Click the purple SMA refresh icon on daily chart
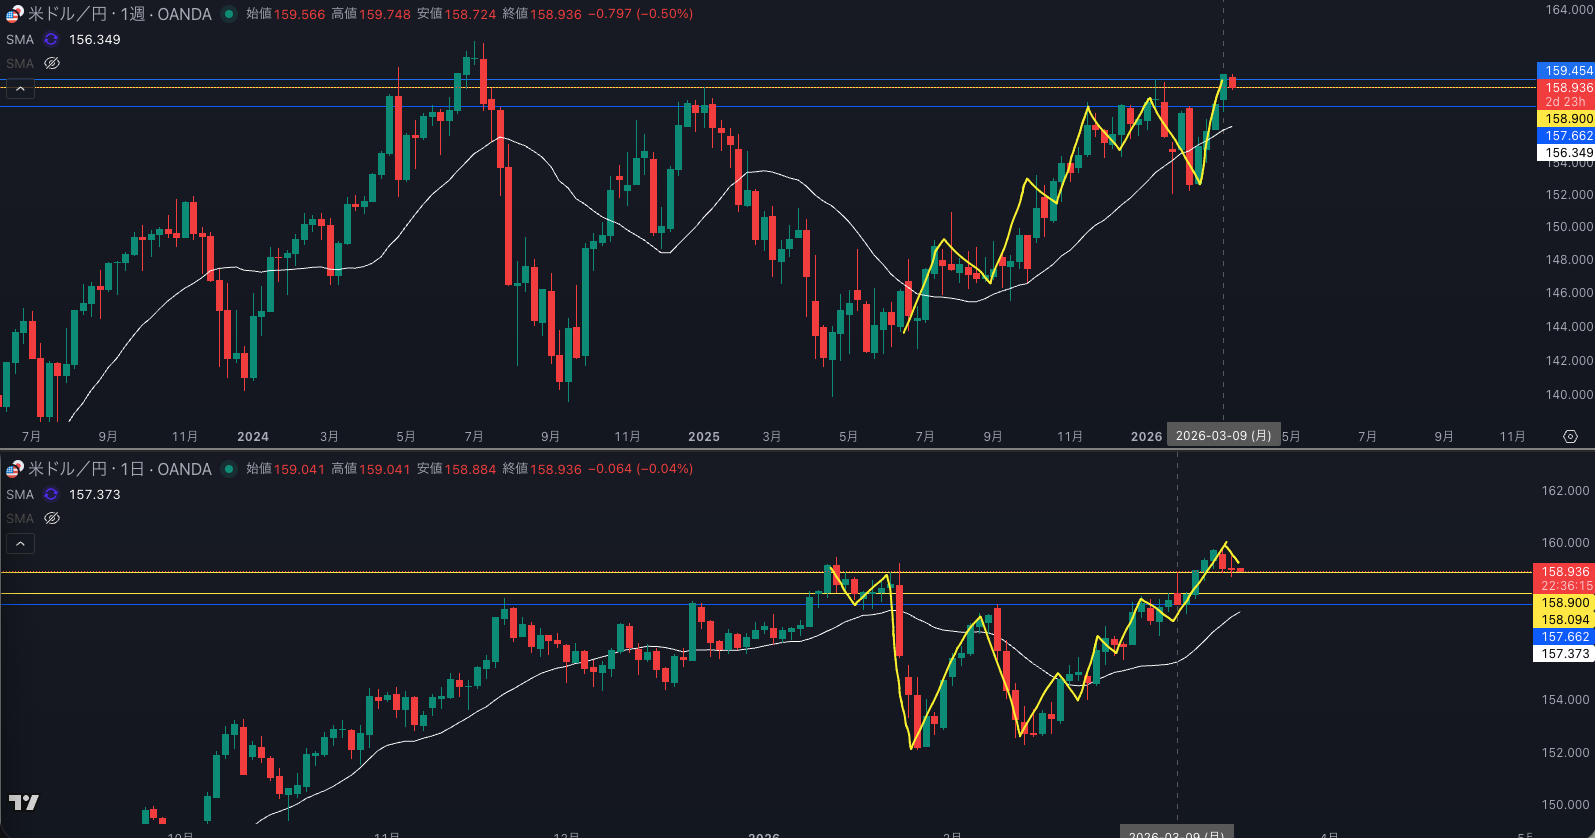 51,495
